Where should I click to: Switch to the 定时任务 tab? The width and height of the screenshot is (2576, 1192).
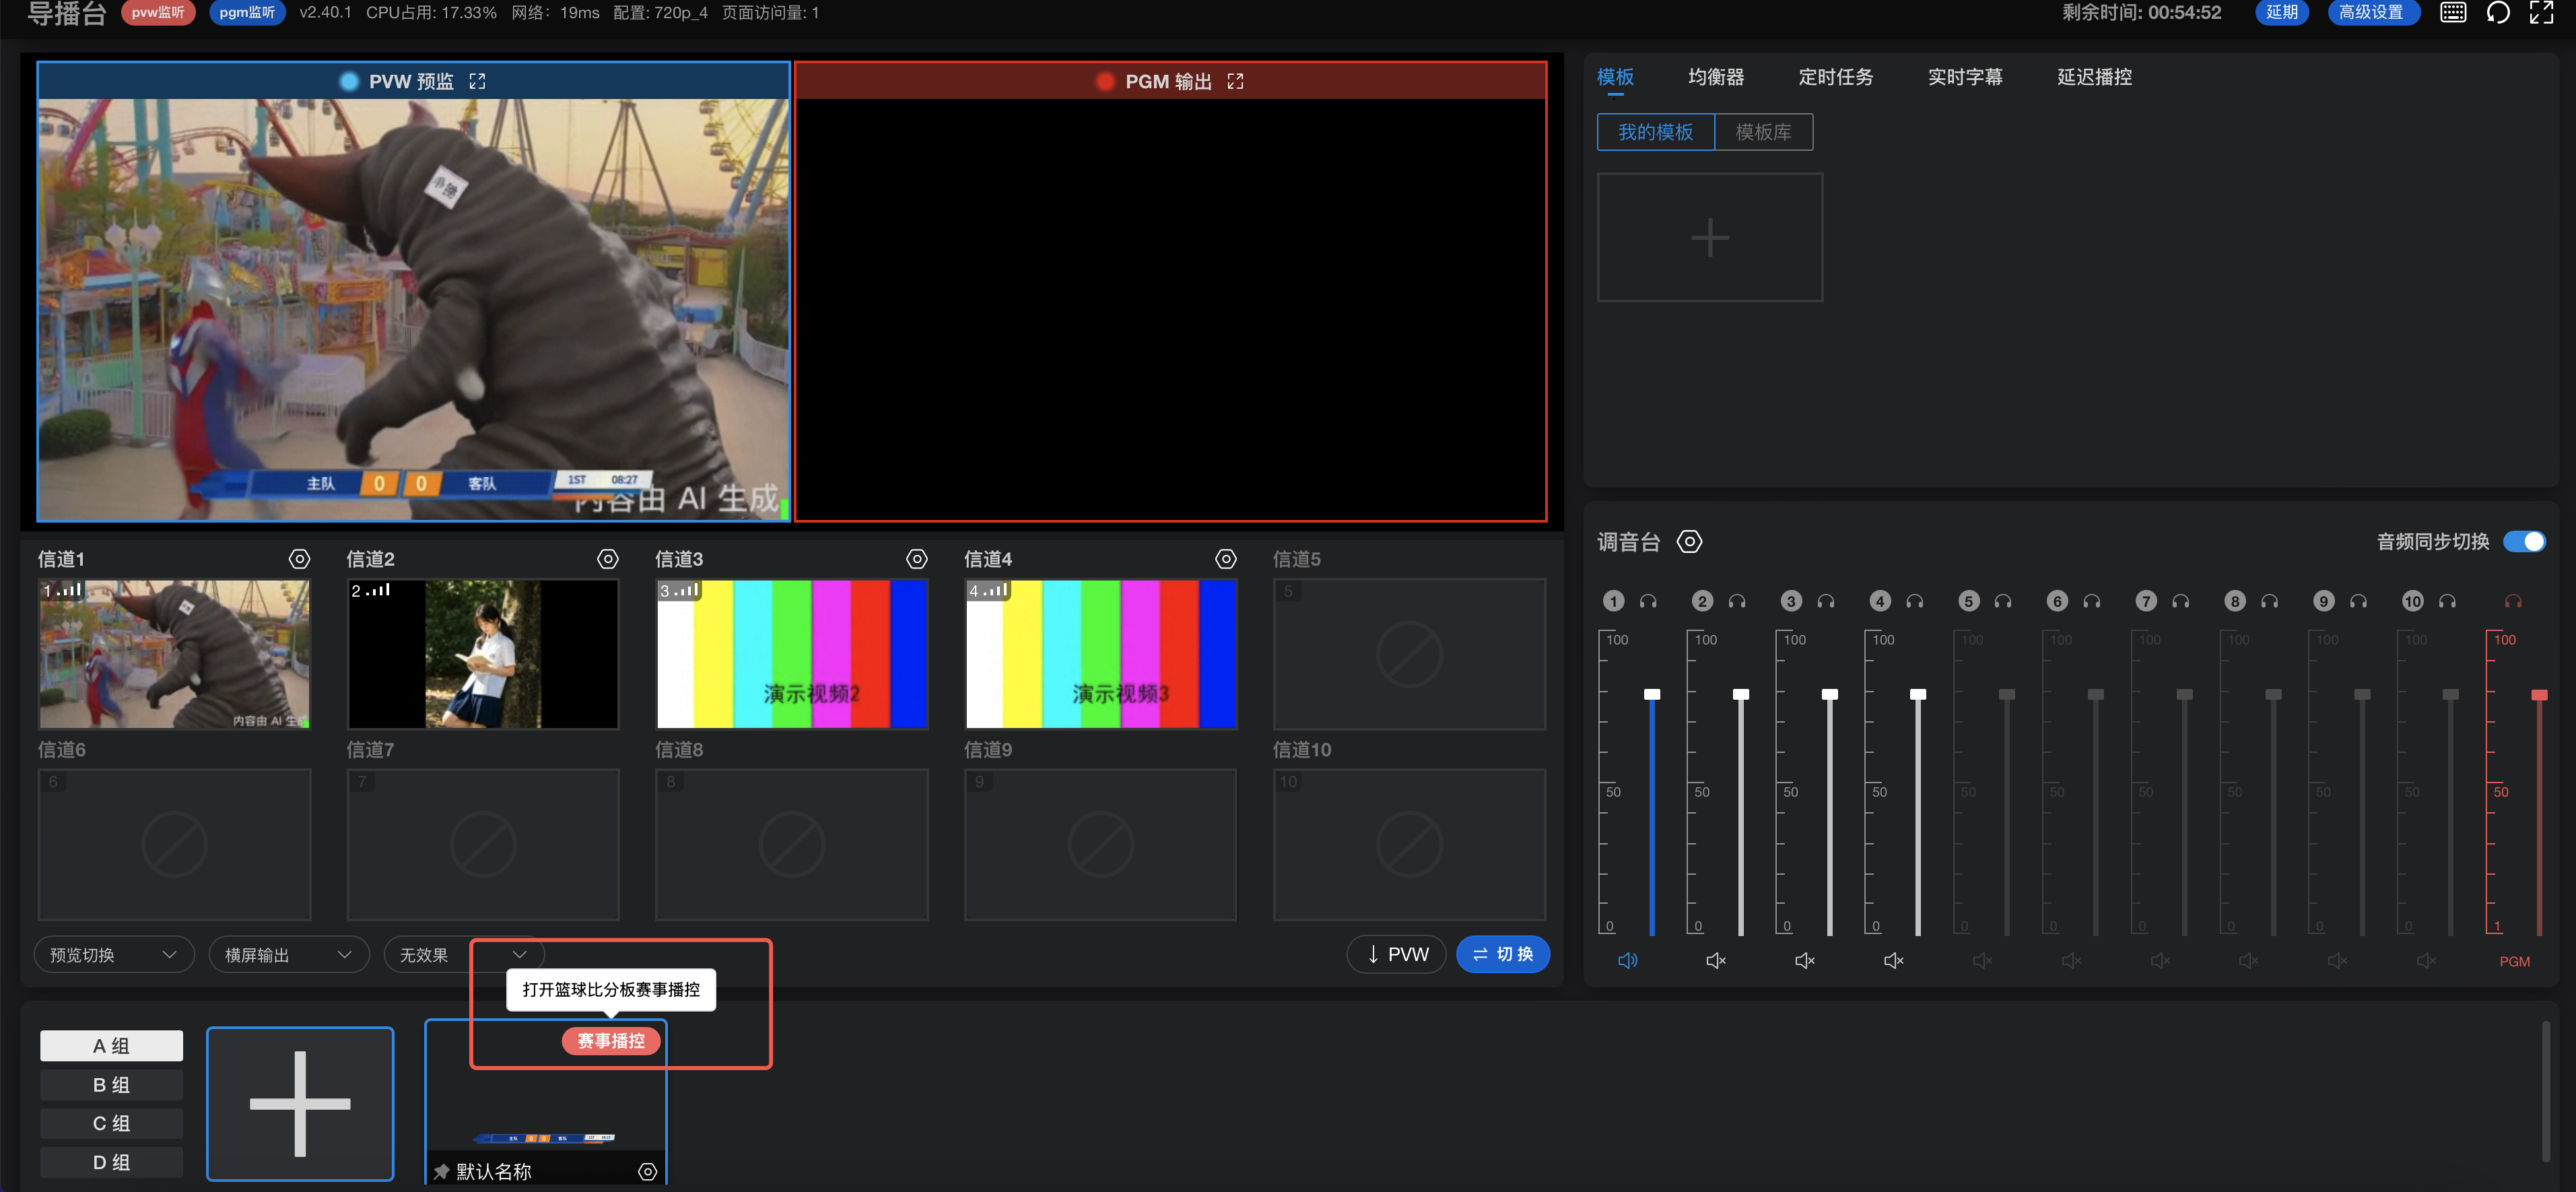click(1836, 77)
